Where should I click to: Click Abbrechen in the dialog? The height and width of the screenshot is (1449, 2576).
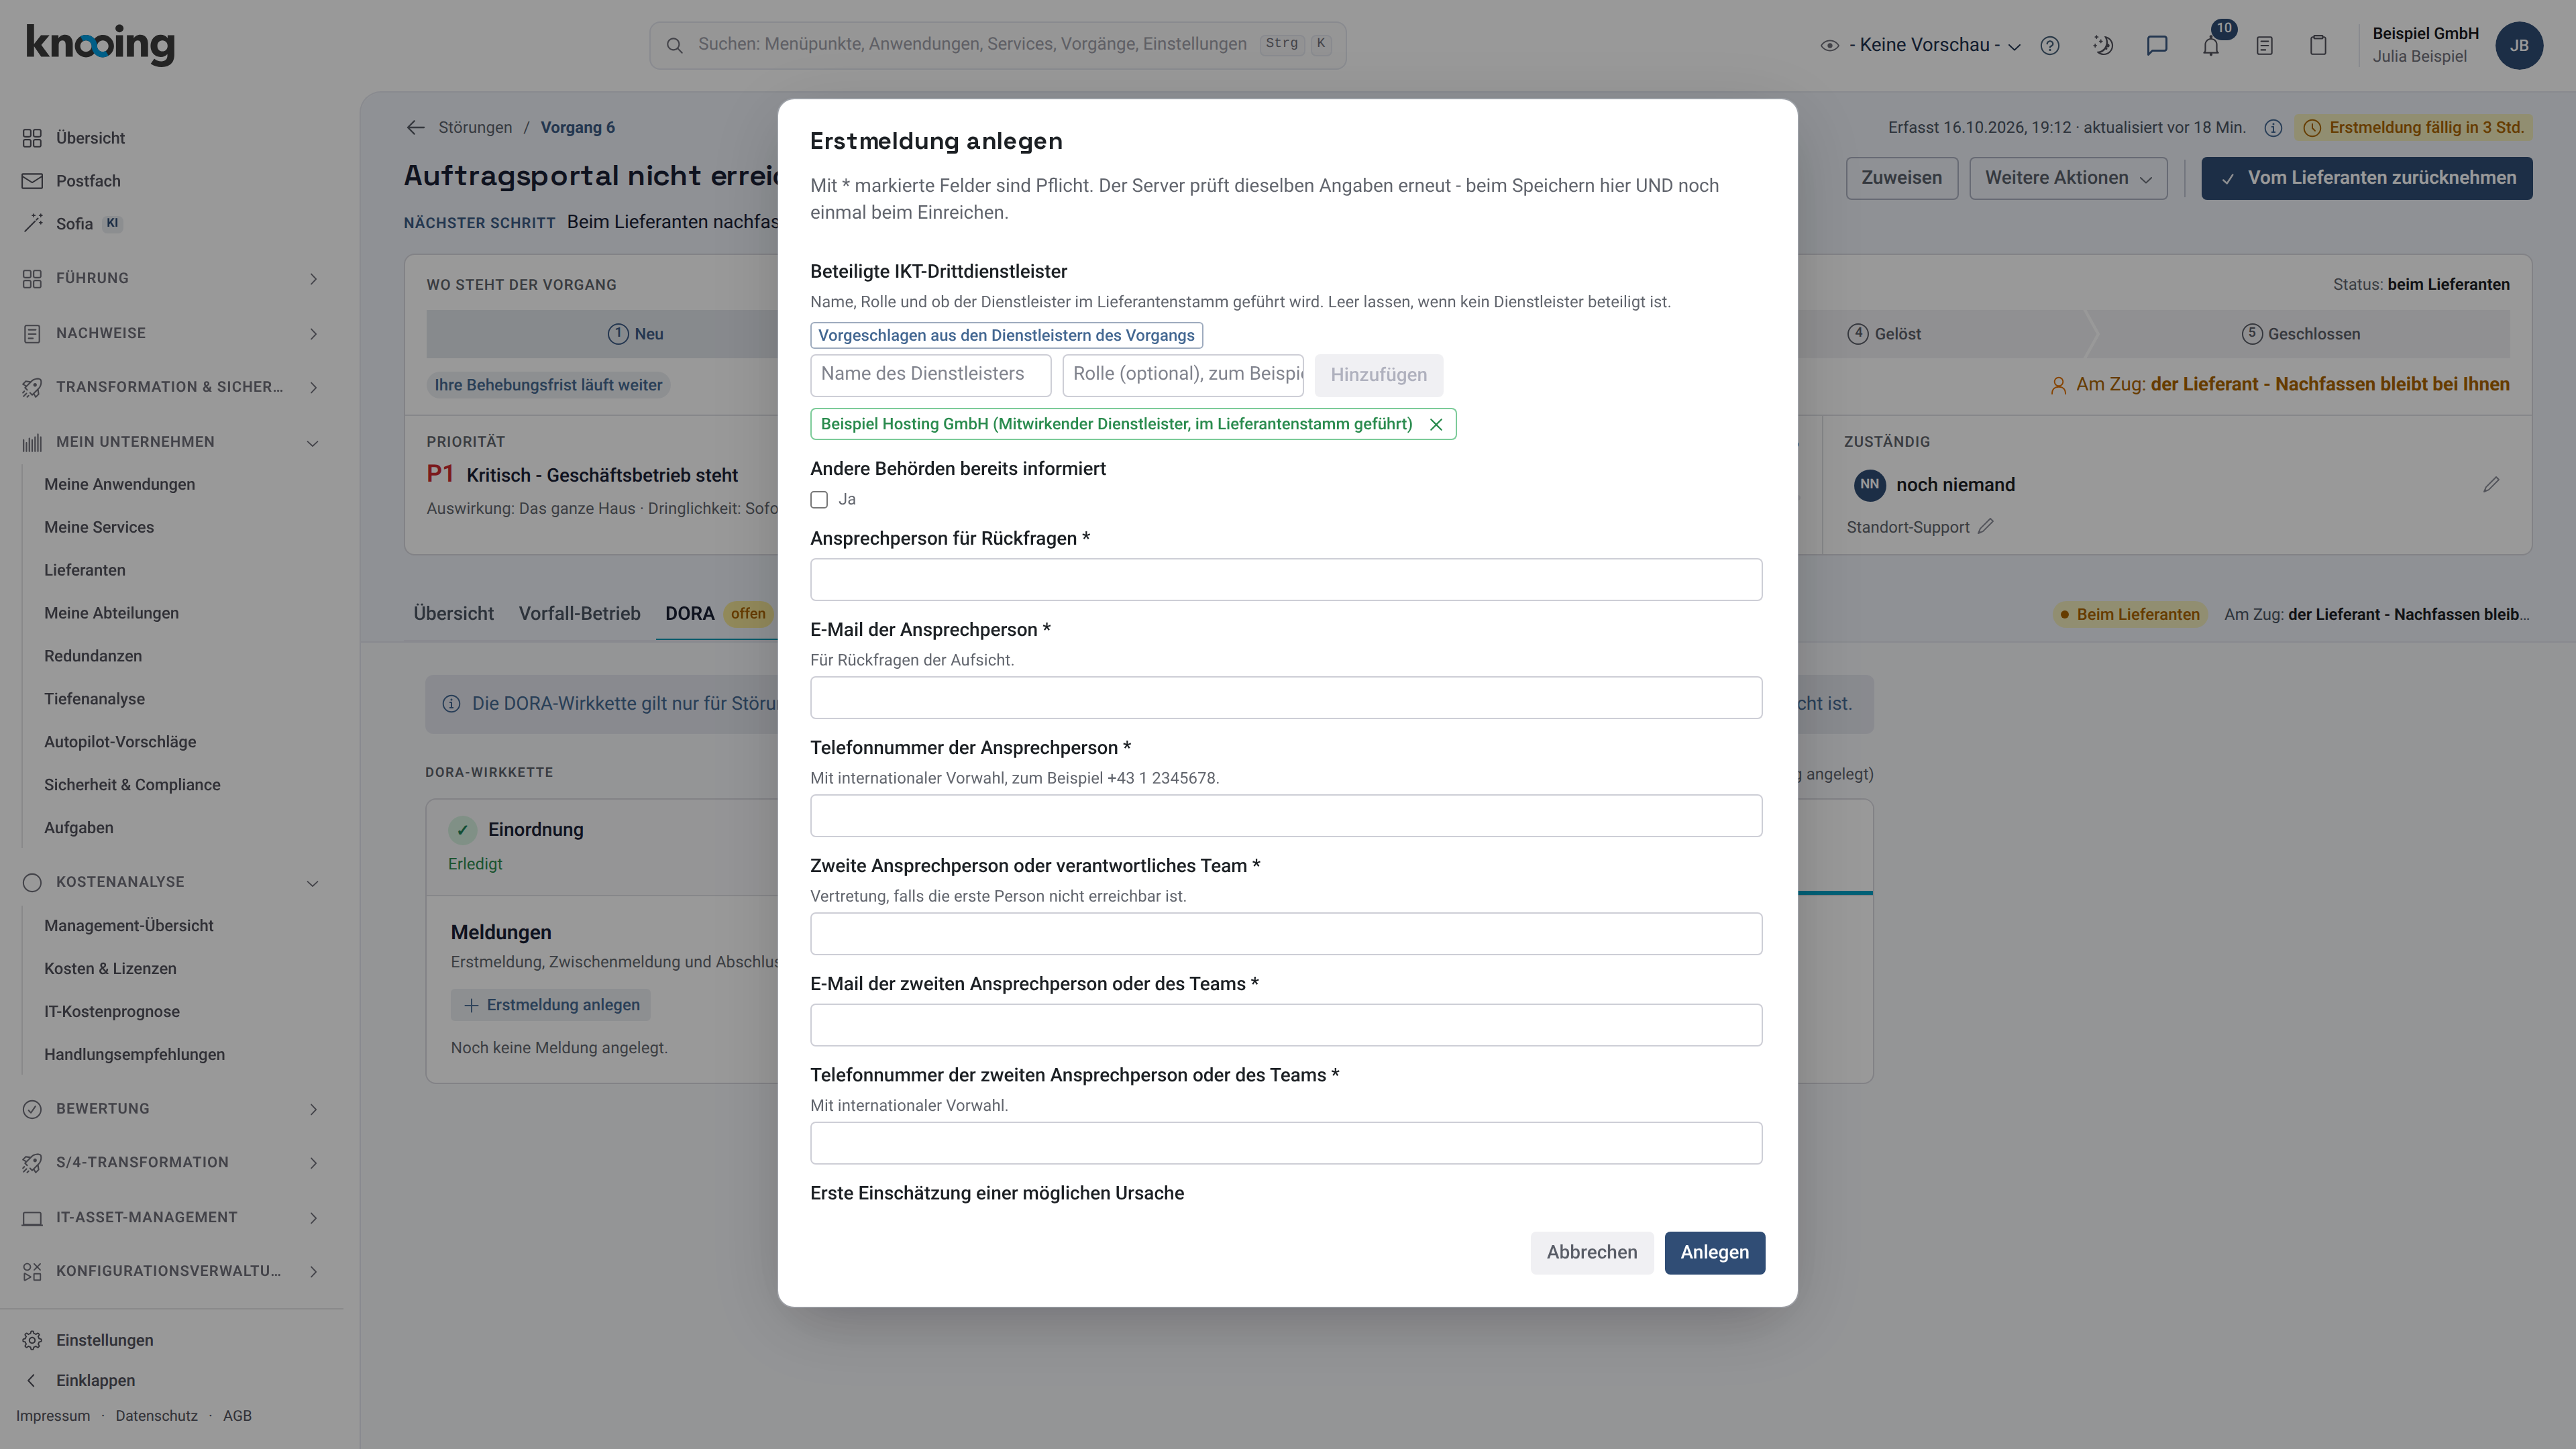(1591, 1252)
